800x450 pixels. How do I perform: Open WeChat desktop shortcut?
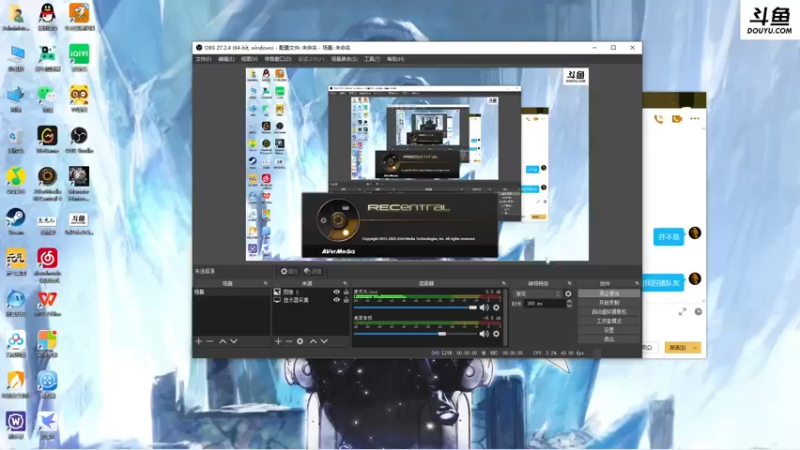tap(47, 98)
